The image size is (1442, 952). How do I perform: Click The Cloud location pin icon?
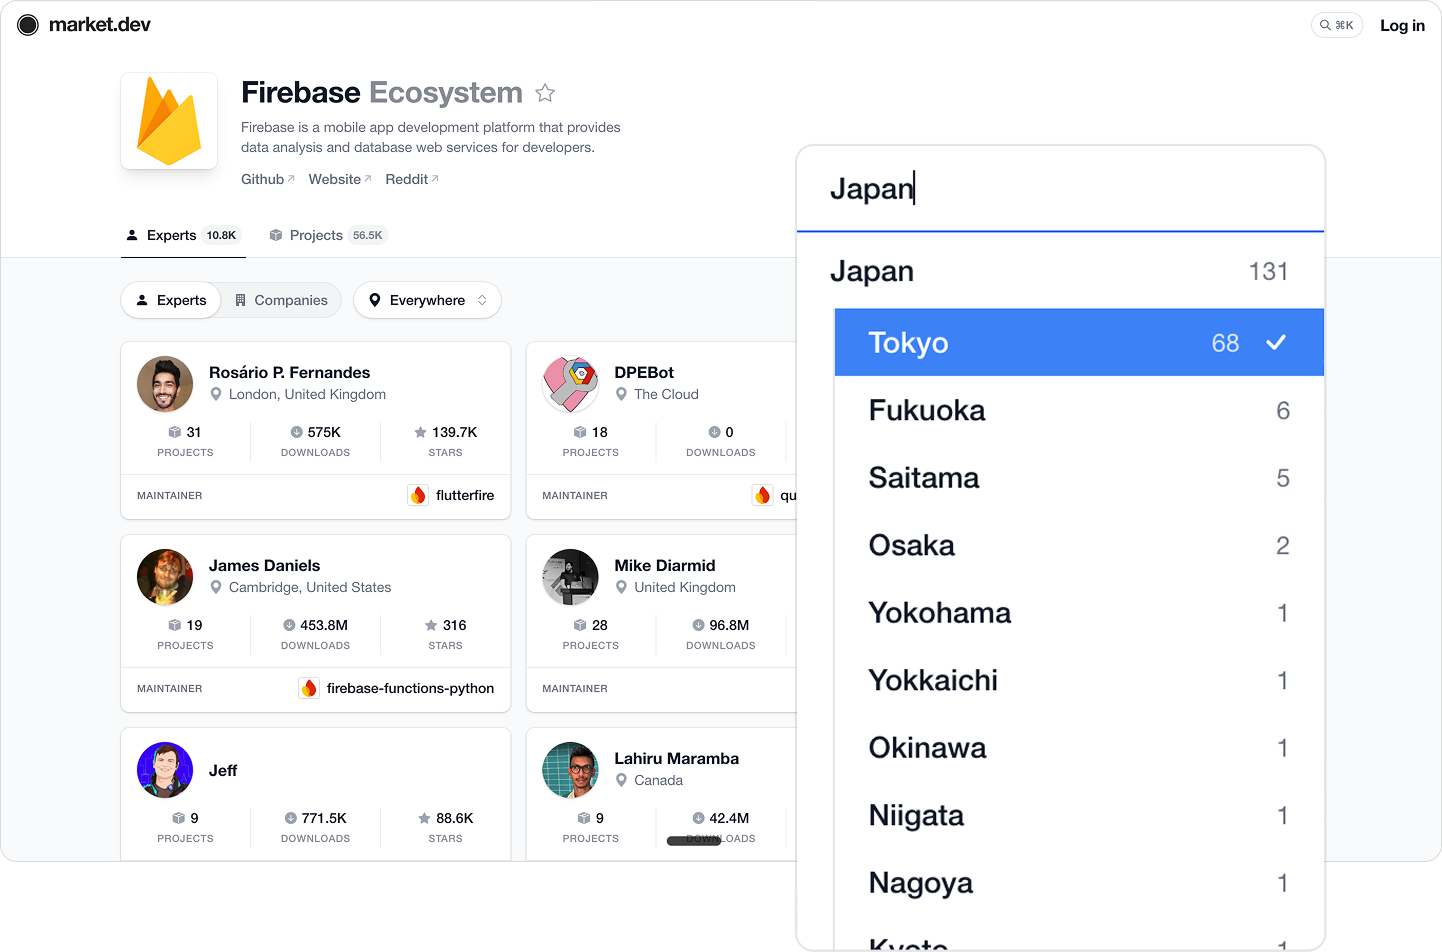(621, 394)
